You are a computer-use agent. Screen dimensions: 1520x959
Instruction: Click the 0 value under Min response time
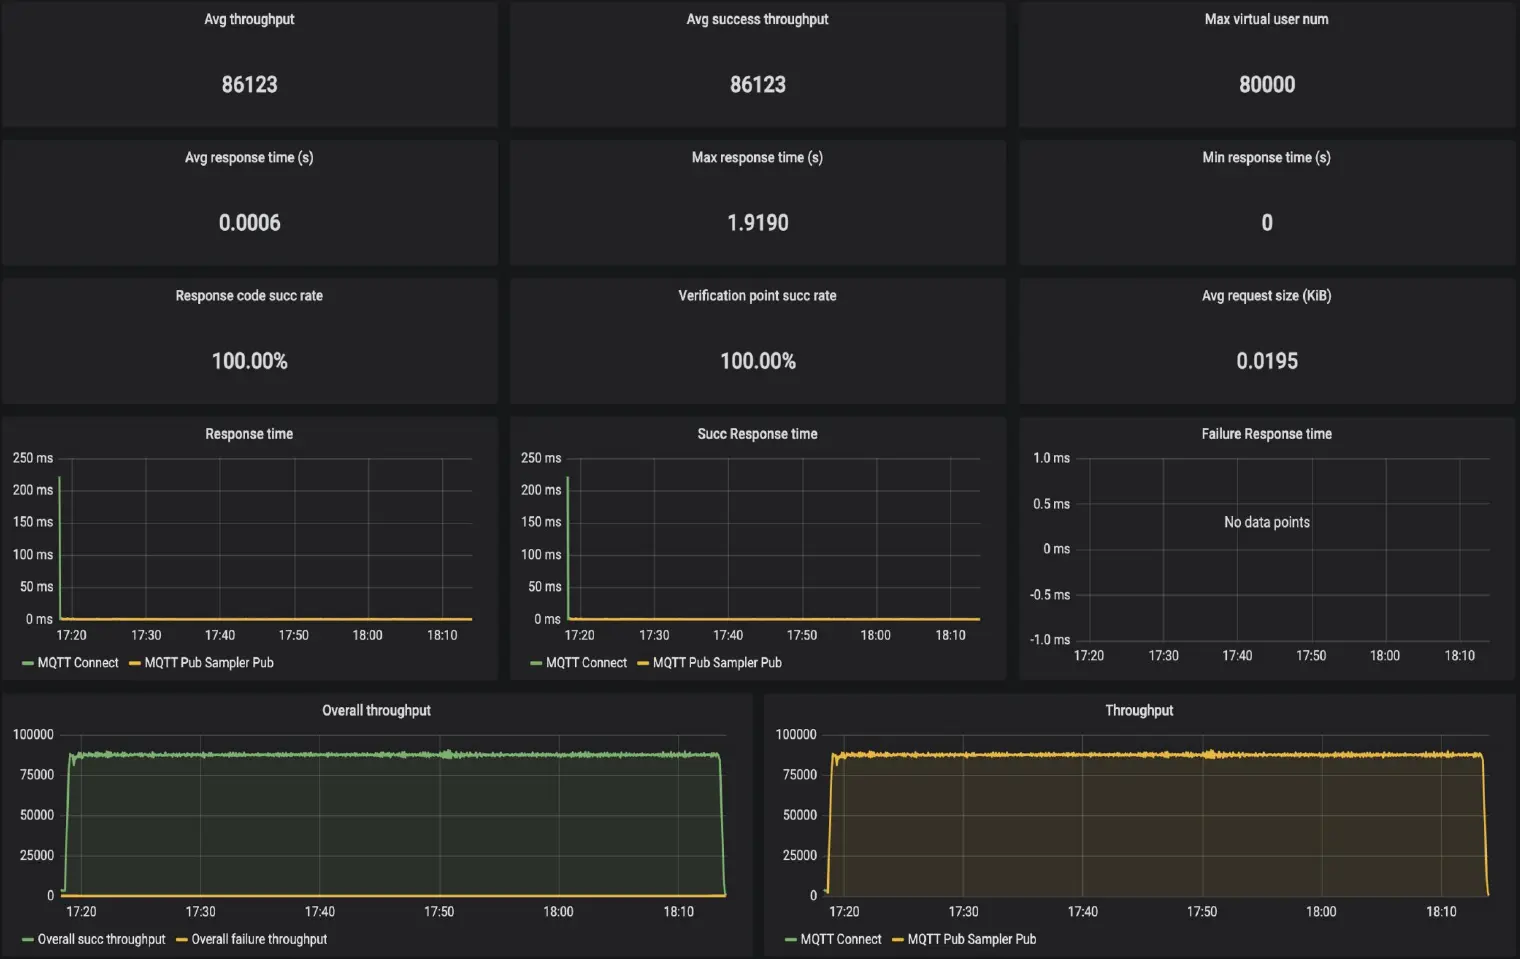tap(1266, 222)
